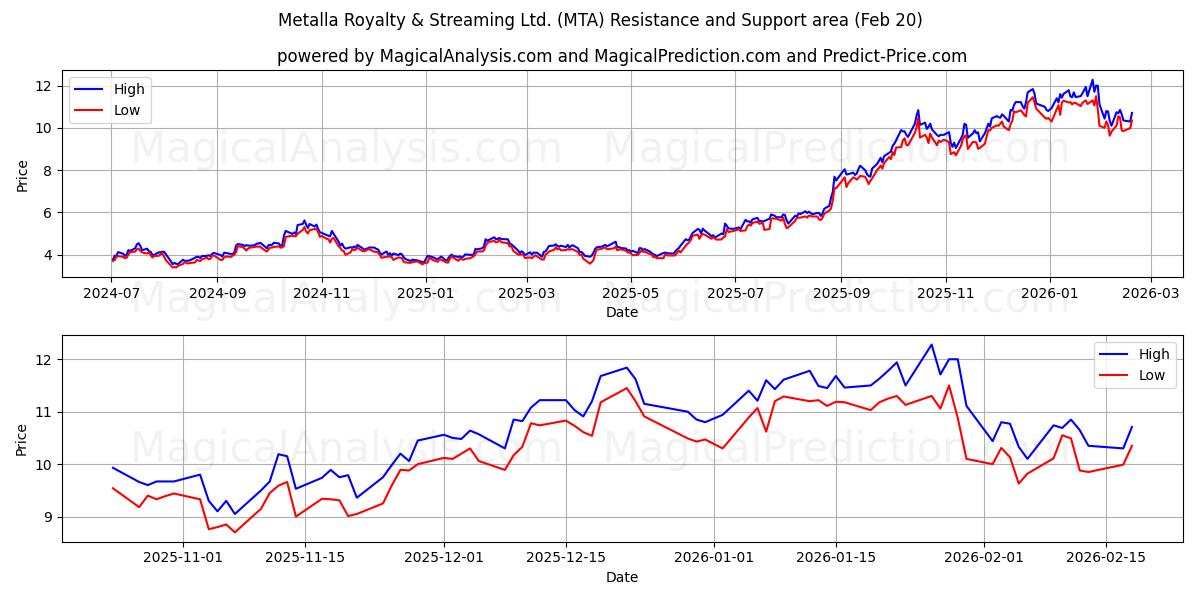Click the top chart 'Date' axis label
1200x600 pixels.
[x=622, y=312]
